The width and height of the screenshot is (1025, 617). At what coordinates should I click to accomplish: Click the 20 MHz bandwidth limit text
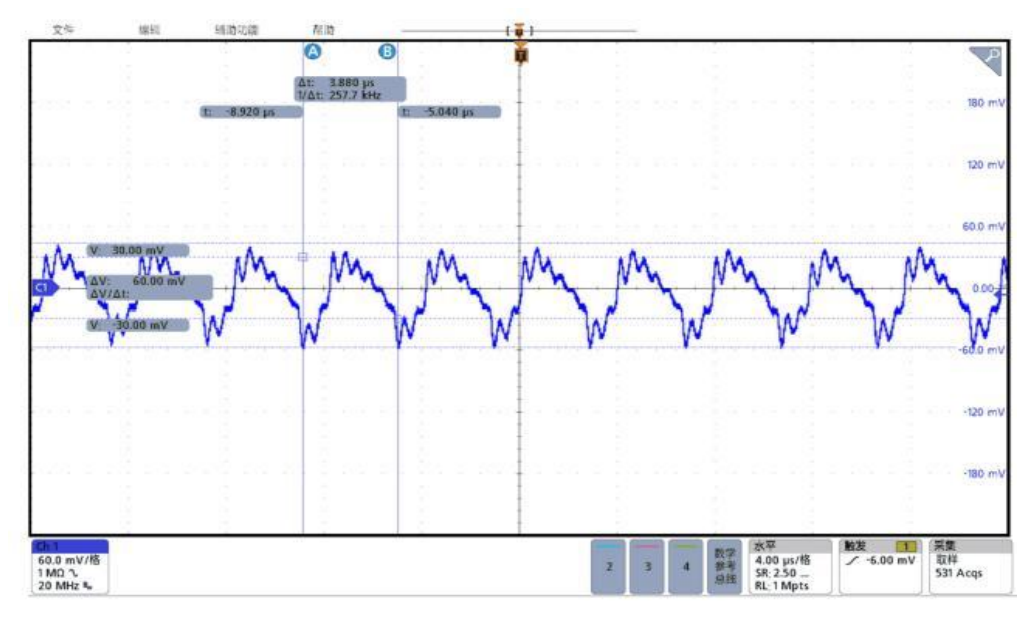tap(60, 586)
